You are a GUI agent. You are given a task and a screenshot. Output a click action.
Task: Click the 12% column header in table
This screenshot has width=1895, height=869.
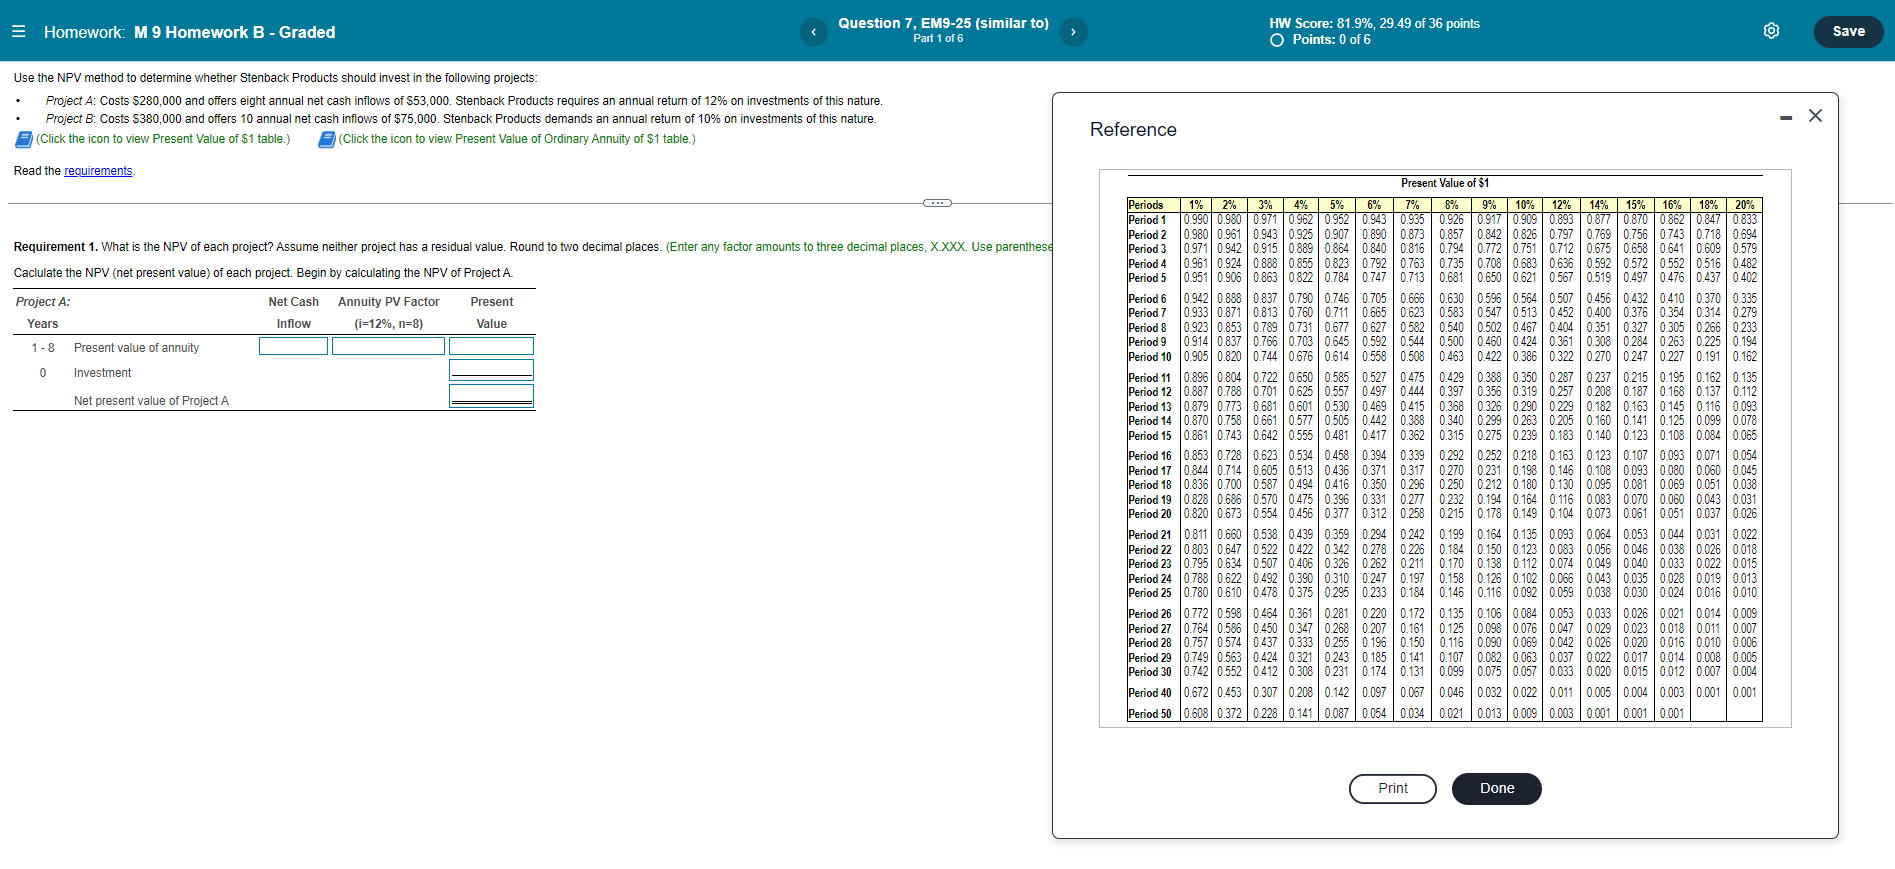point(1561,205)
